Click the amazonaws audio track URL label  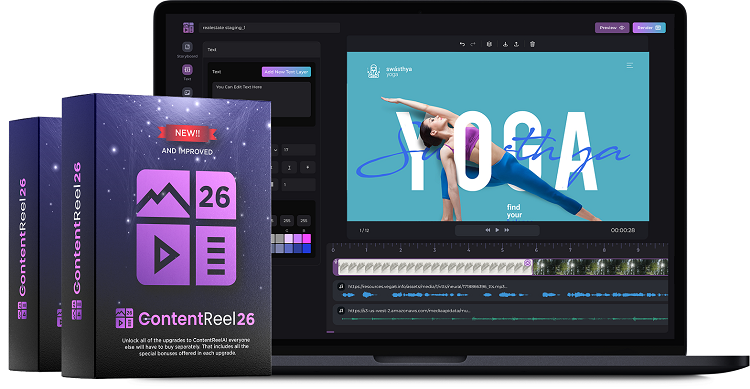click(409, 311)
